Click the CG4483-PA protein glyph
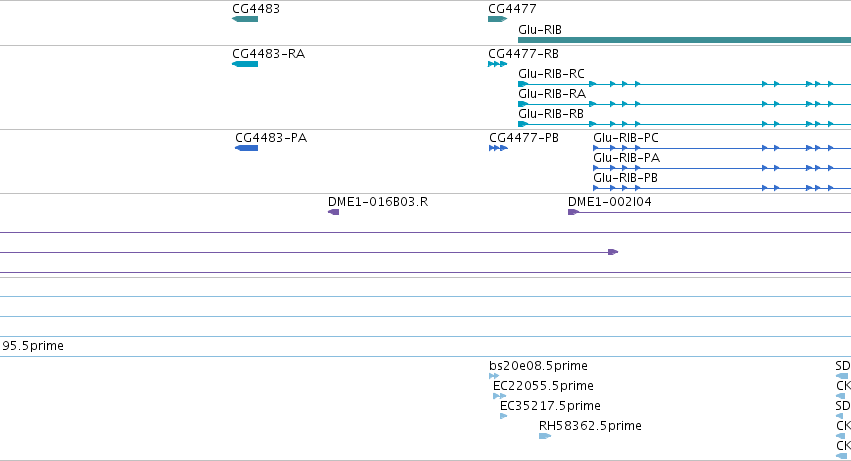 (x=246, y=148)
